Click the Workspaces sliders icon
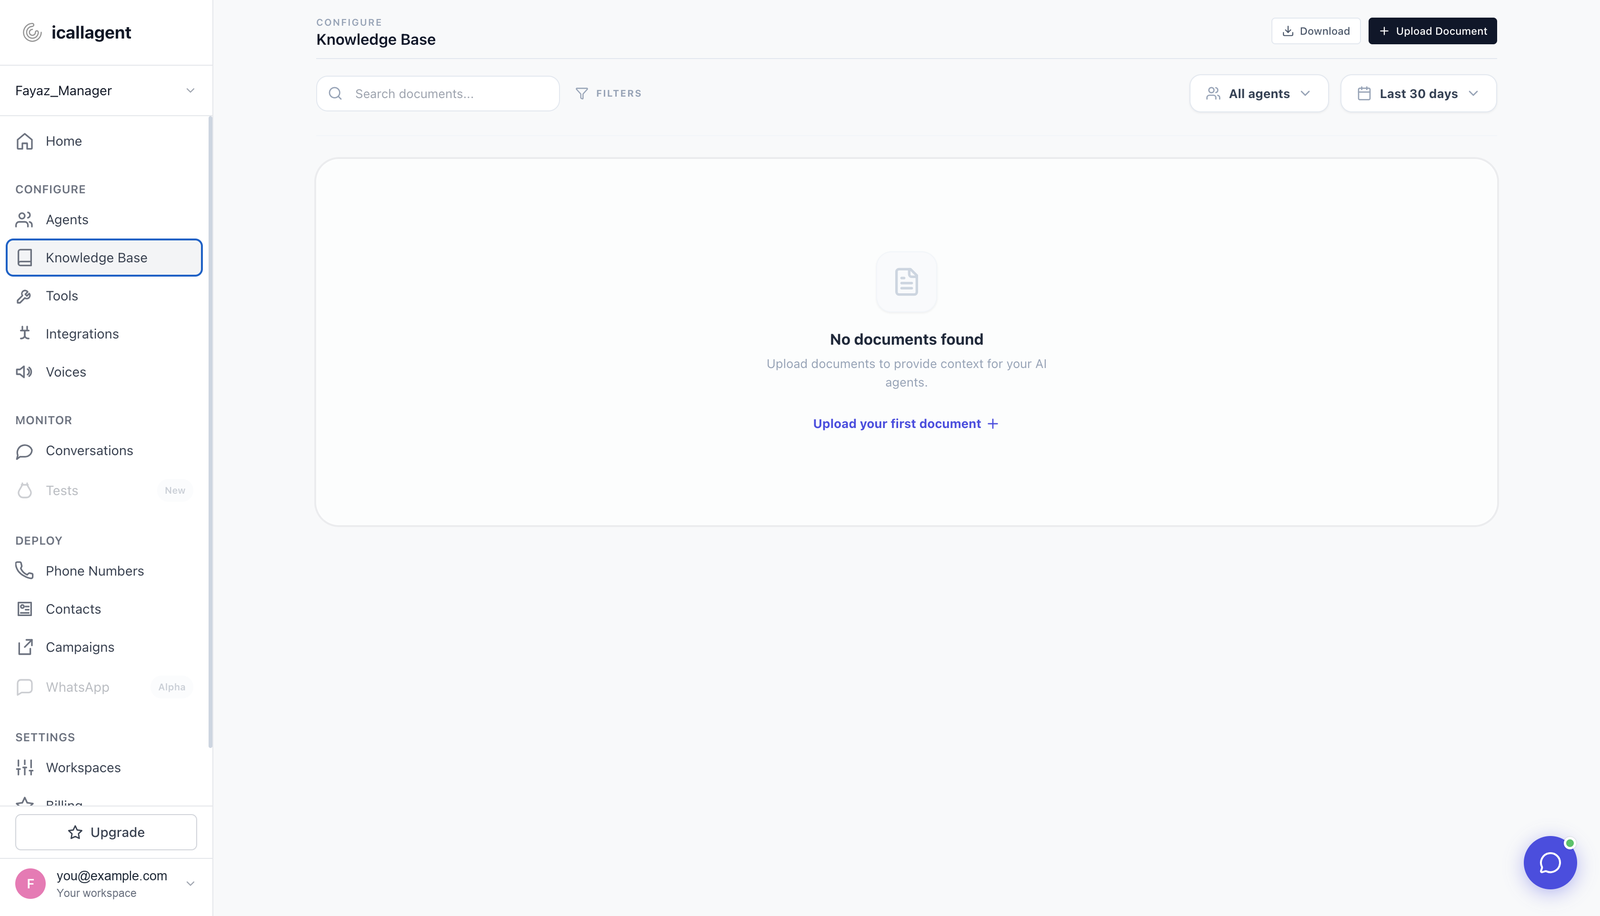 pyautogui.click(x=25, y=768)
